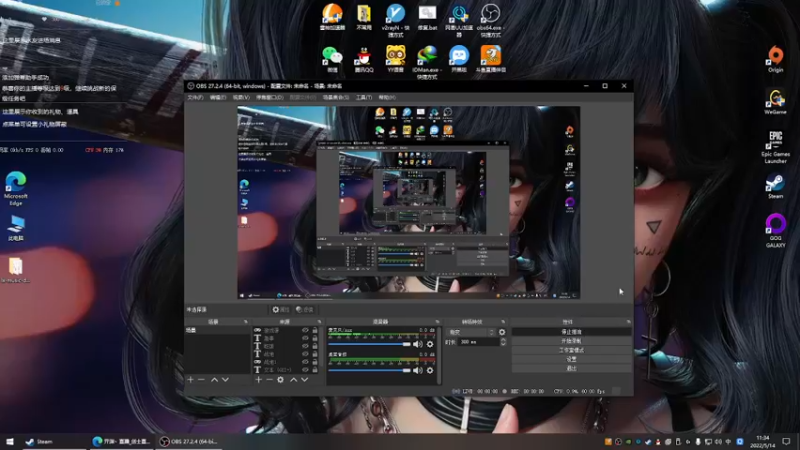Open GOG GALAXY desktop icon
800x450 pixels.
pos(776,231)
